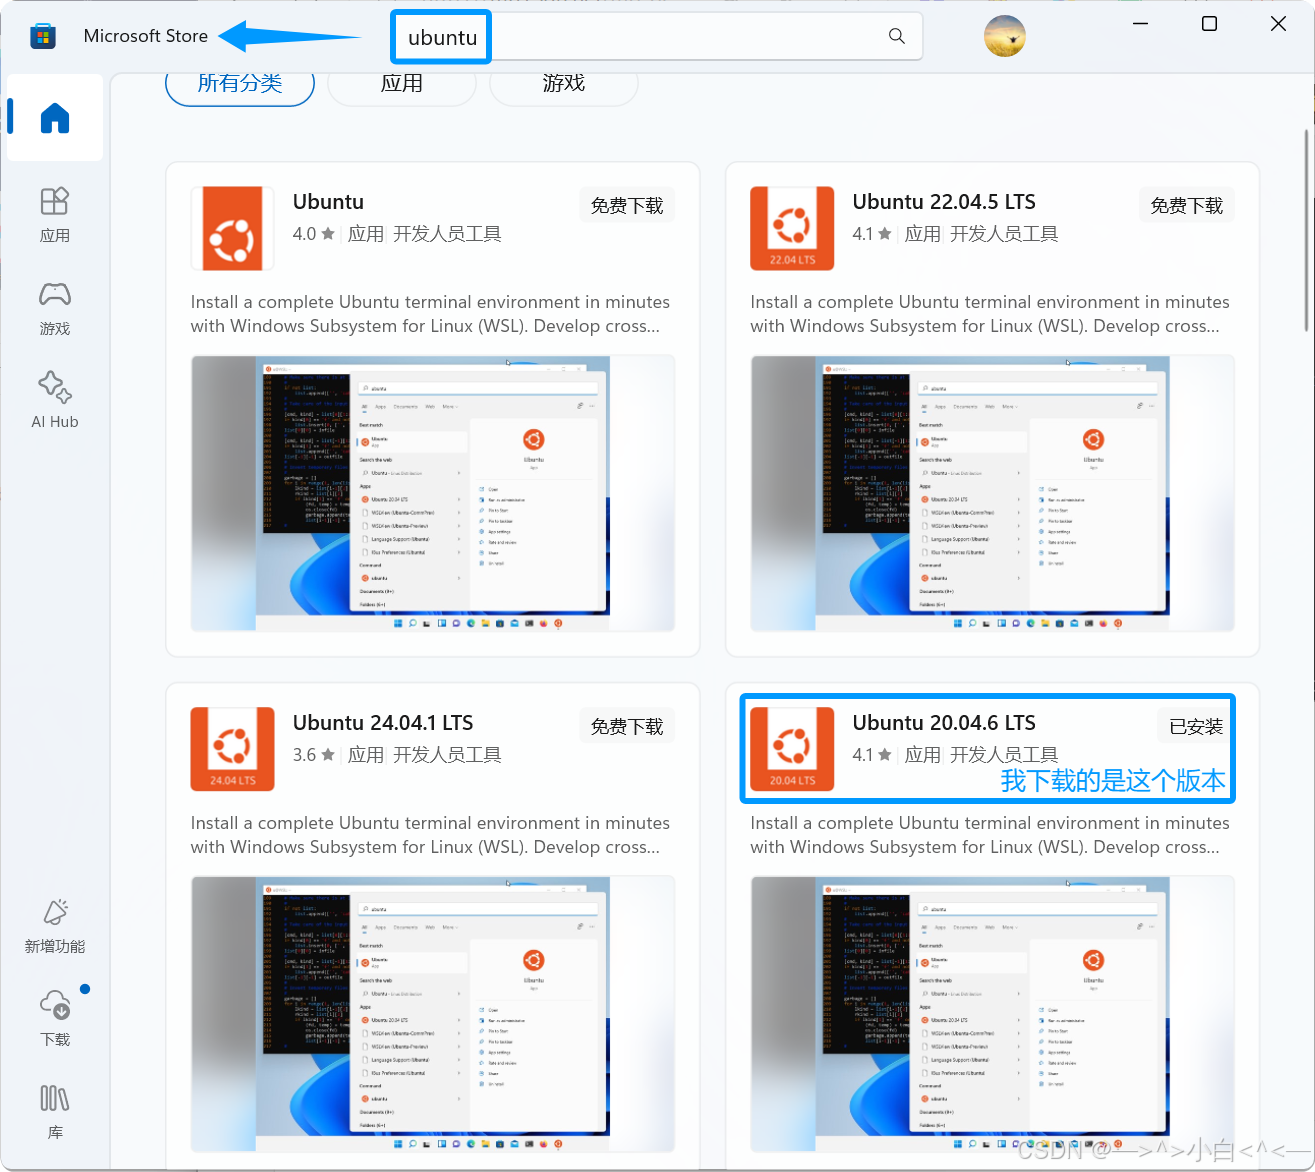Select the 应用 filter tab
The image size is (1315, 1172).
click(402, 84)
